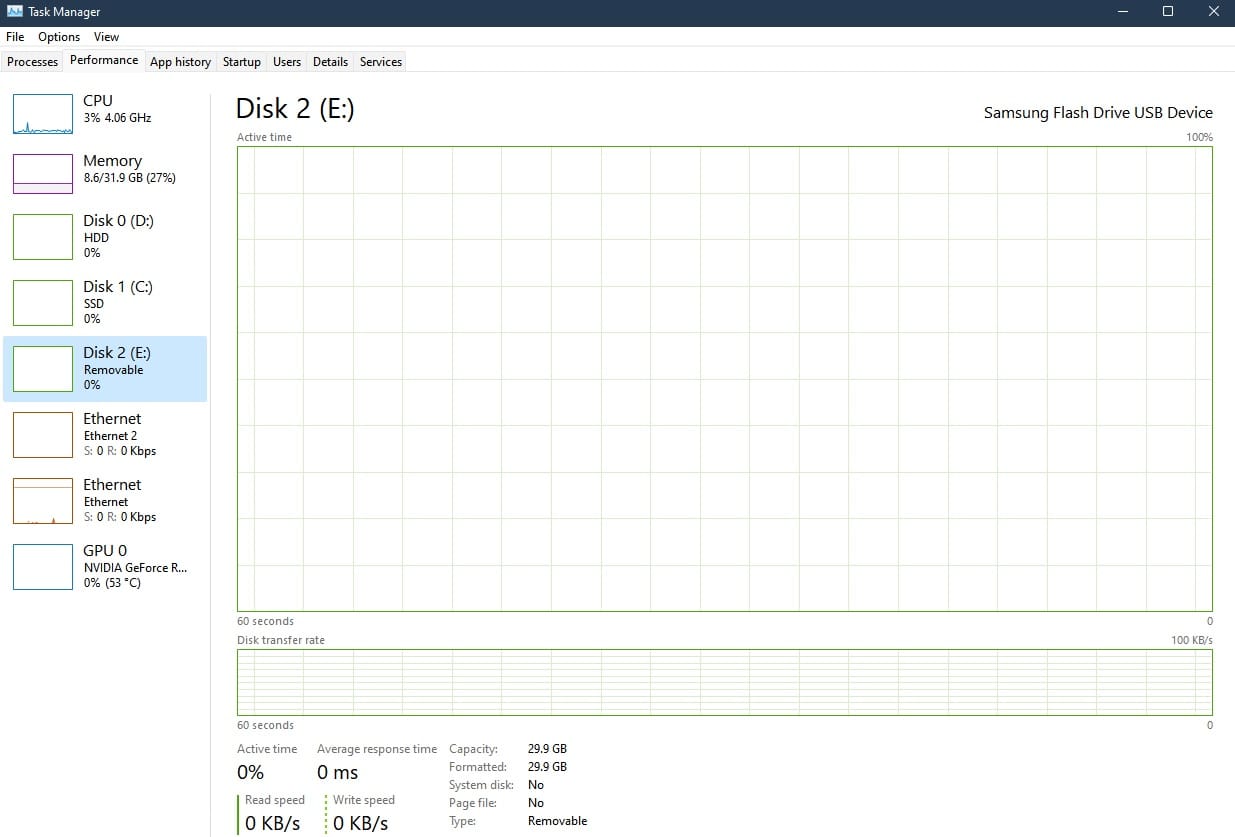Open the View menu

(106, 37)
